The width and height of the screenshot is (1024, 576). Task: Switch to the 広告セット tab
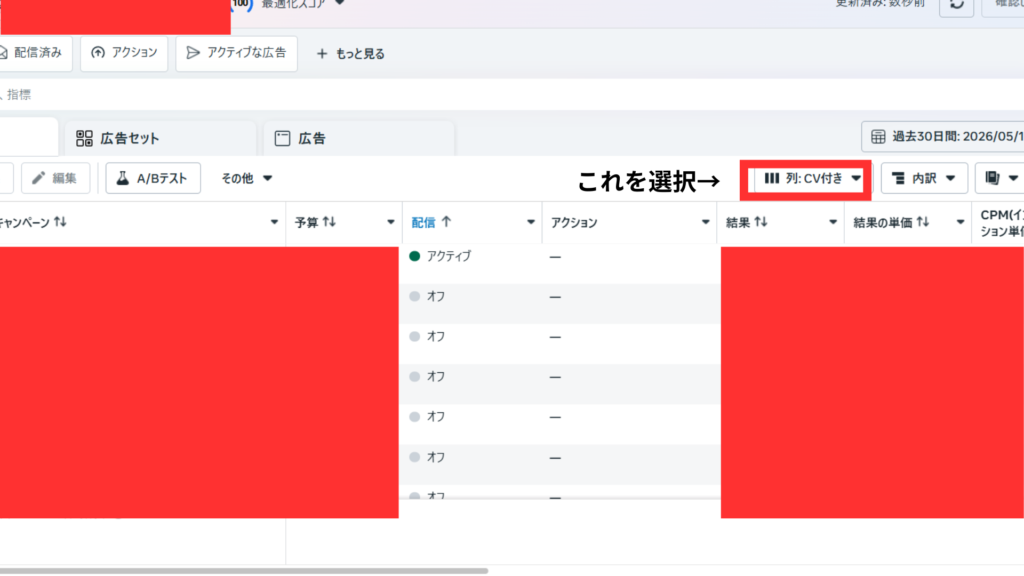[160, 138]
